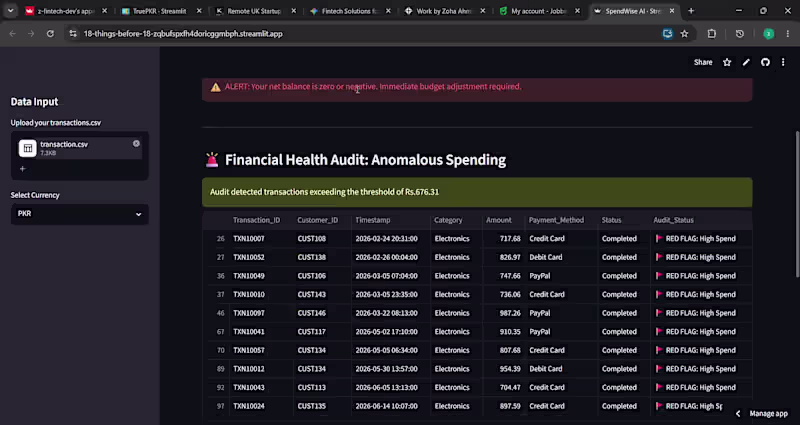Screen dimensions: 800x425
Task: Open the green profile avatar
Action: pyautogui.click(x=768, y=34)
